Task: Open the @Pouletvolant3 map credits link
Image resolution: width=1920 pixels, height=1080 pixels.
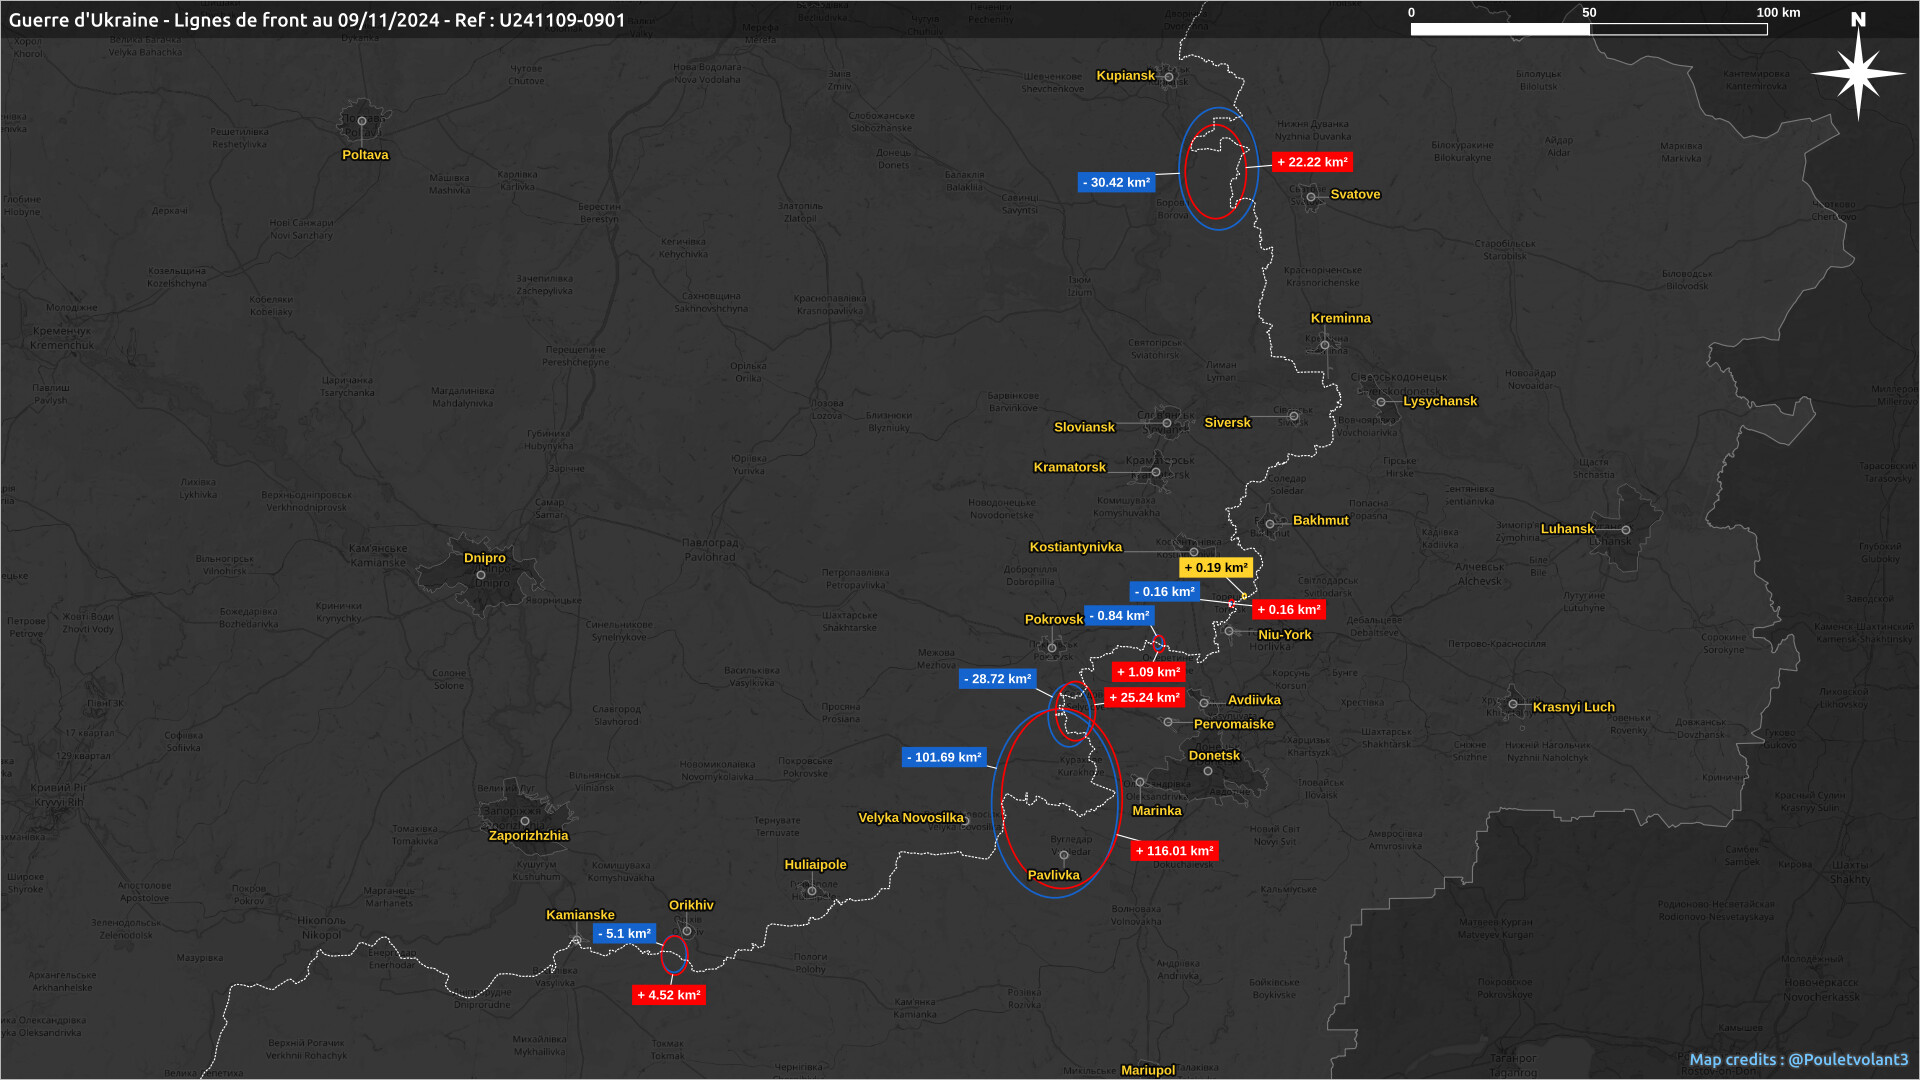Action: (1847, 1059)
